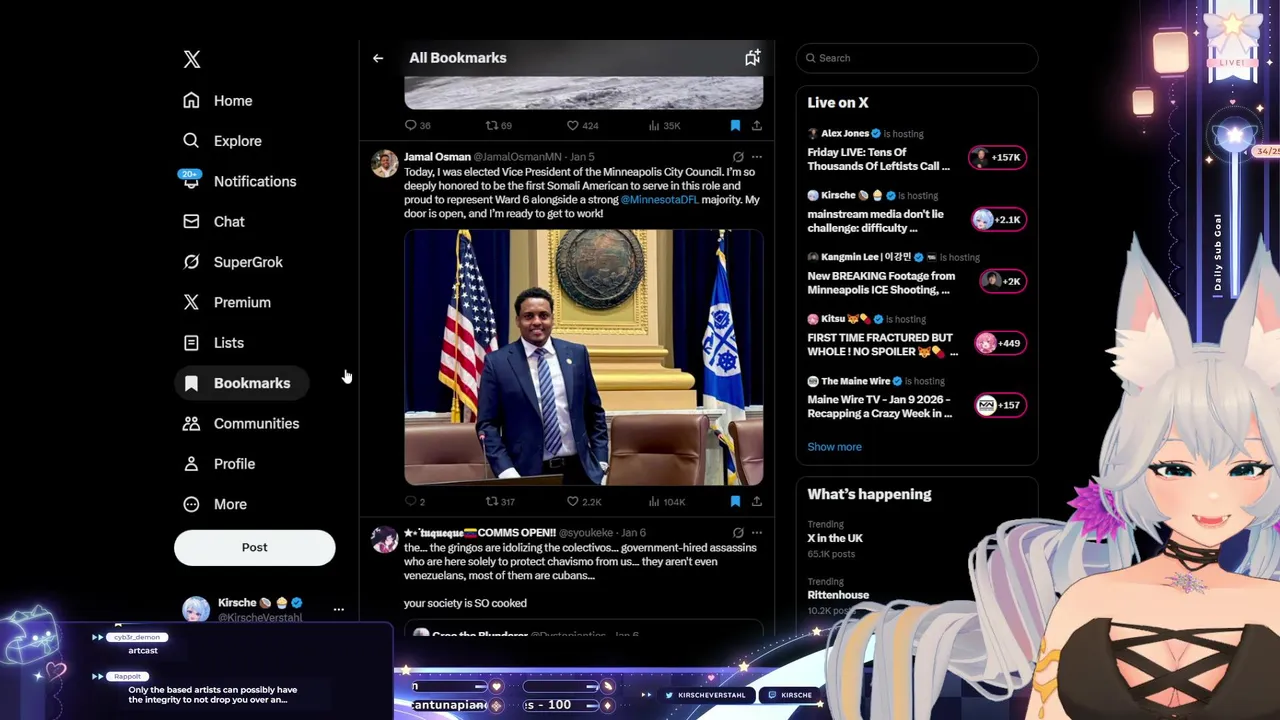Go back with the arrow icon

[378, 58]
